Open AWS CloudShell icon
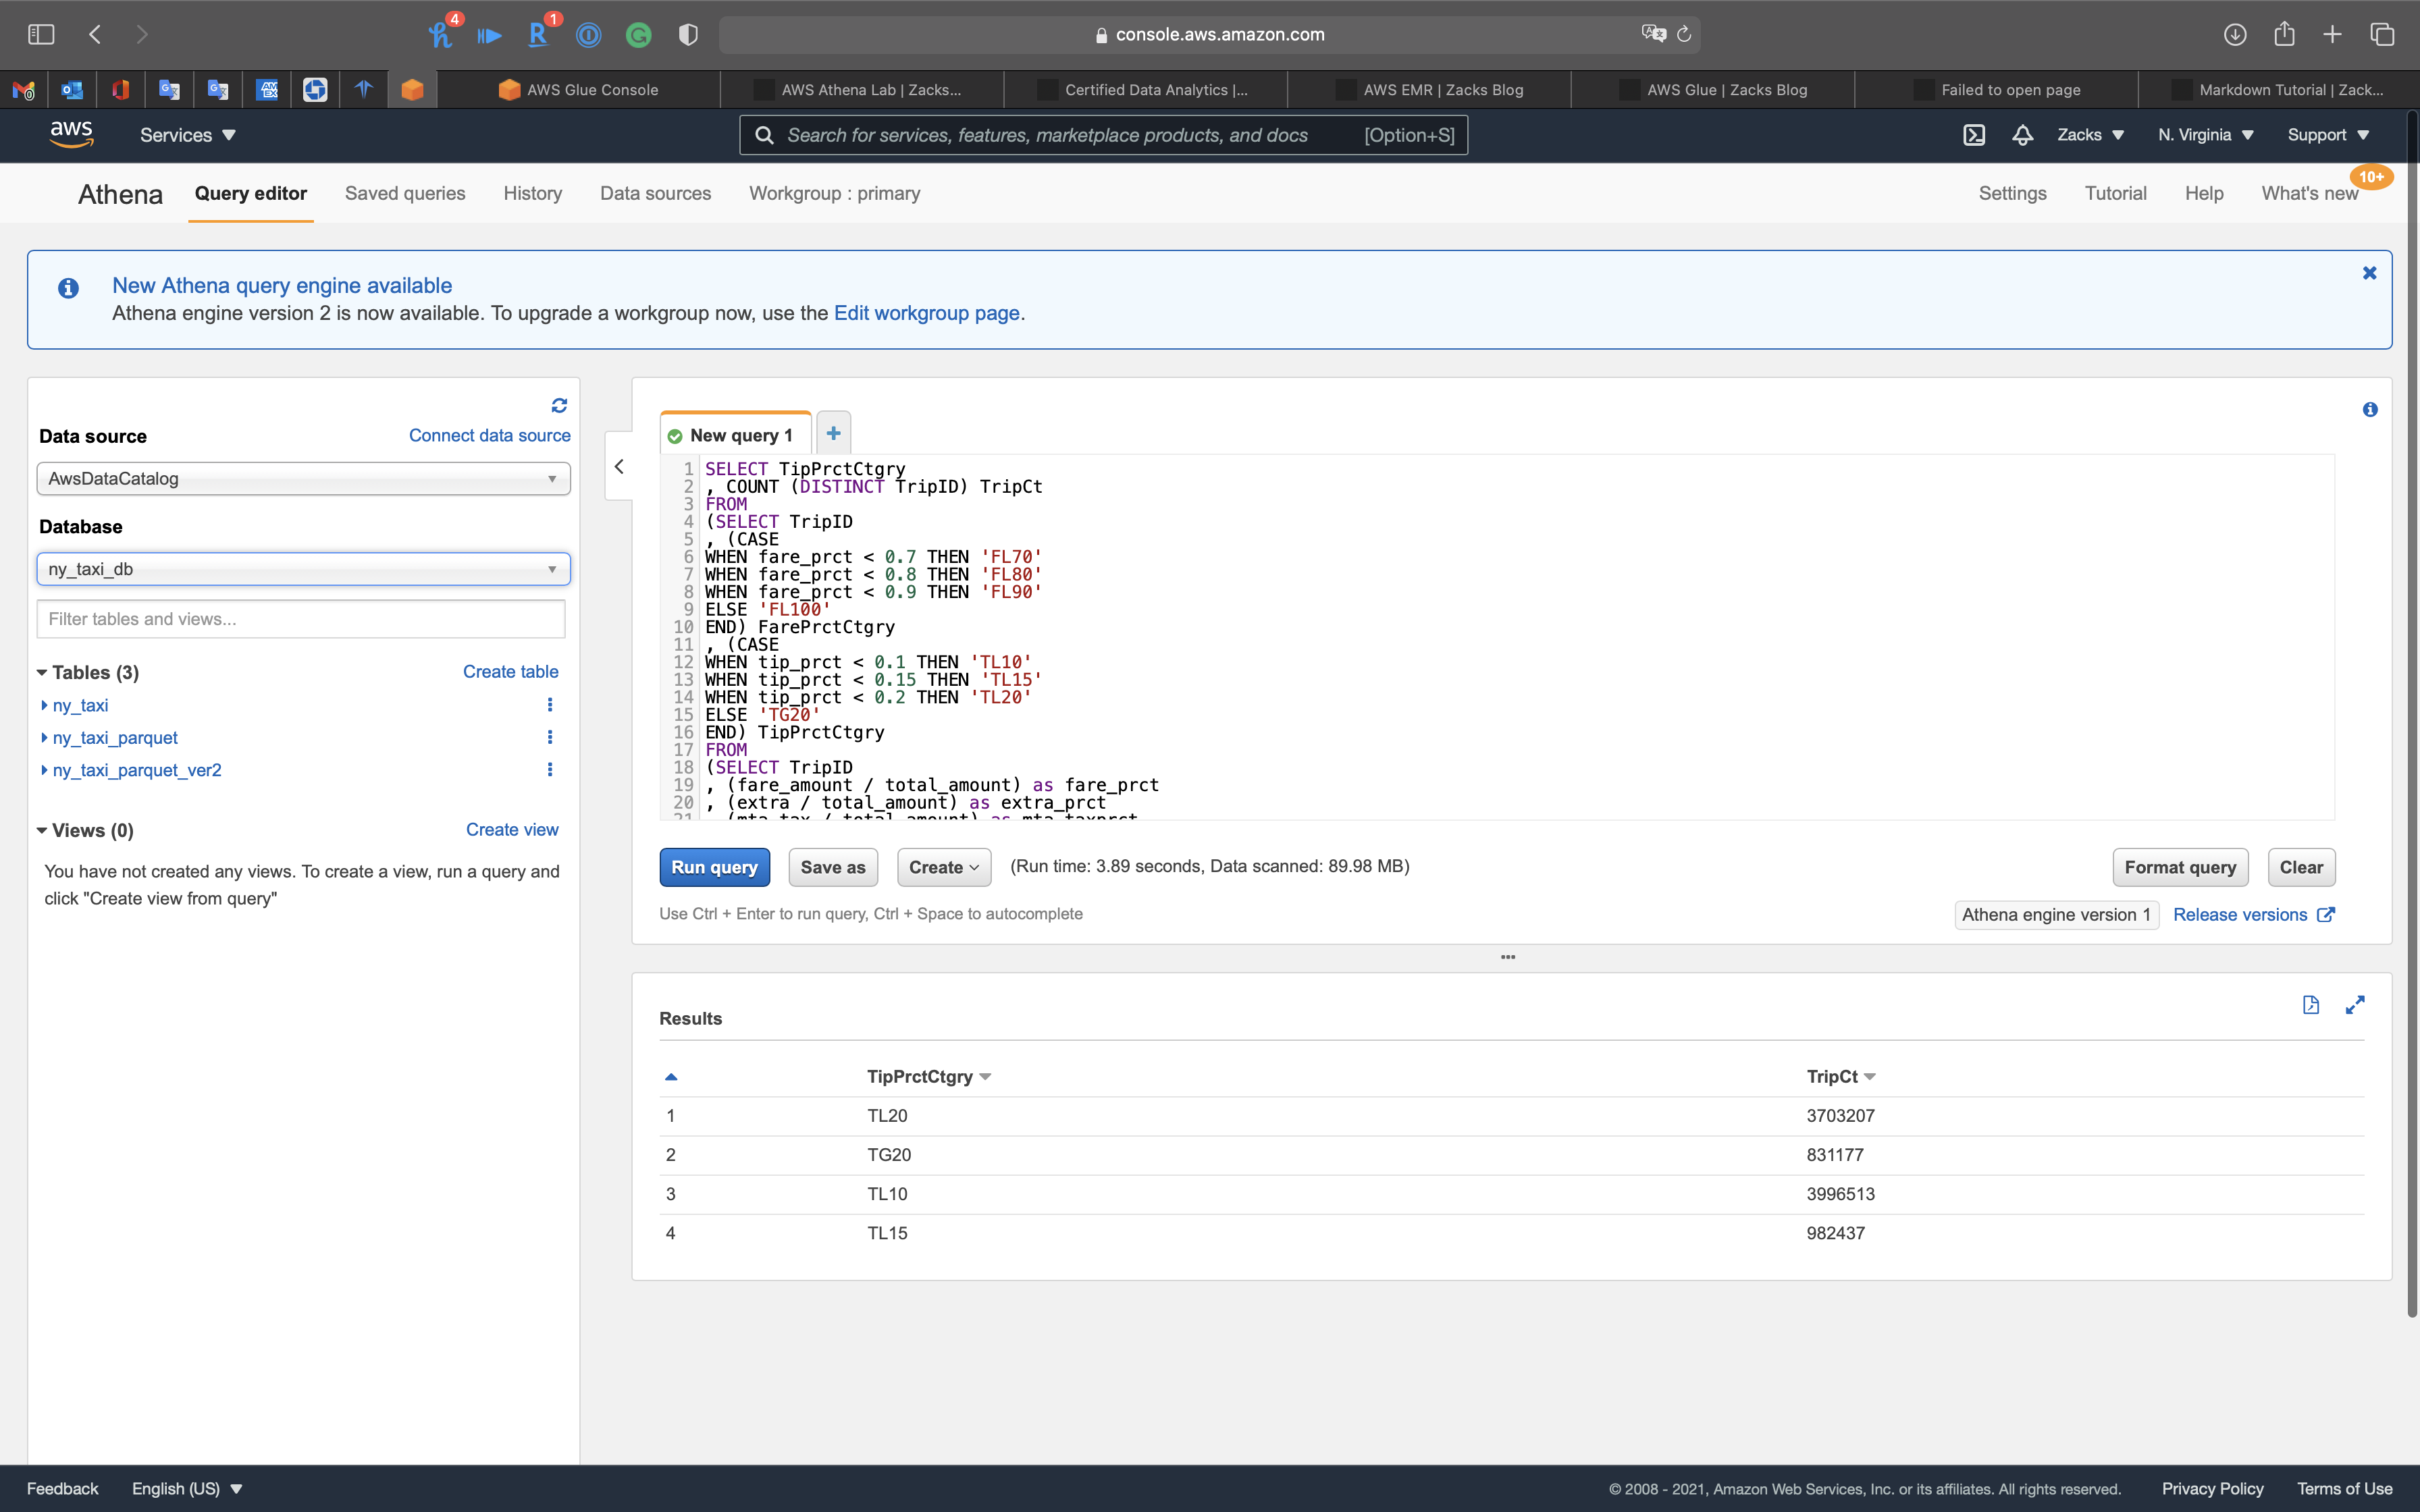2420x1512 pixels. 1974,135
